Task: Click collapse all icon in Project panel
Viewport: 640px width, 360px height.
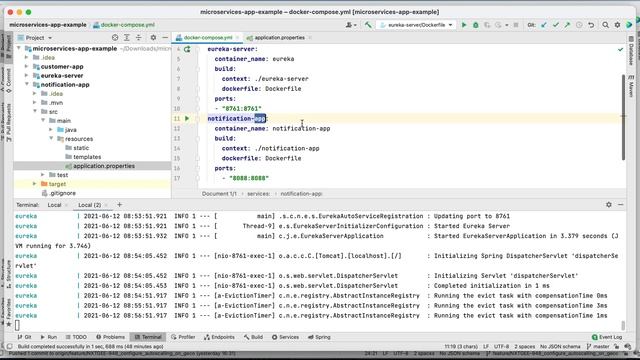Action: pos(139,38)
